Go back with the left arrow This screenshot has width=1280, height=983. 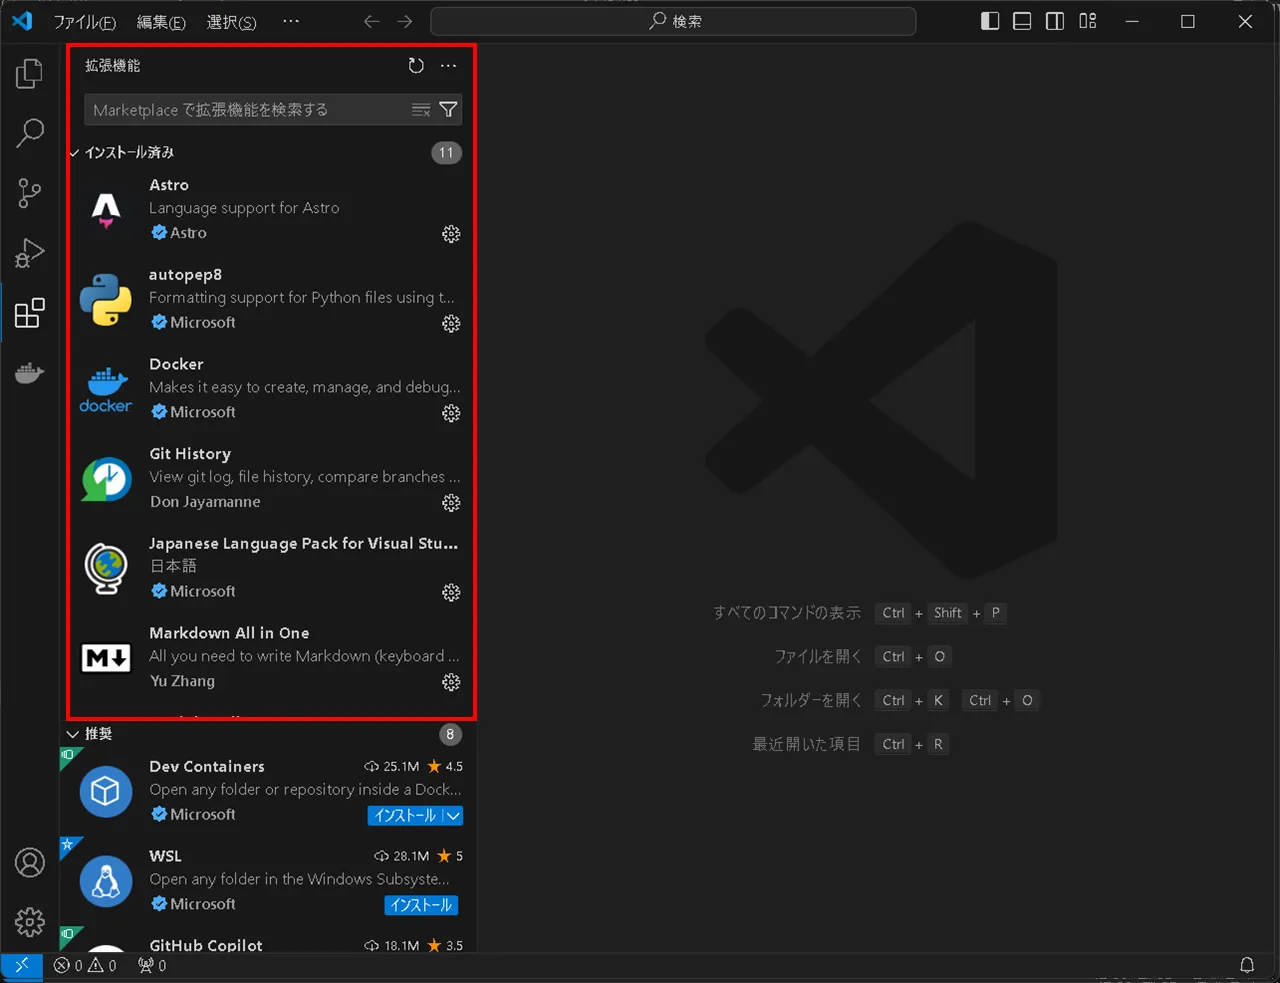371,21
